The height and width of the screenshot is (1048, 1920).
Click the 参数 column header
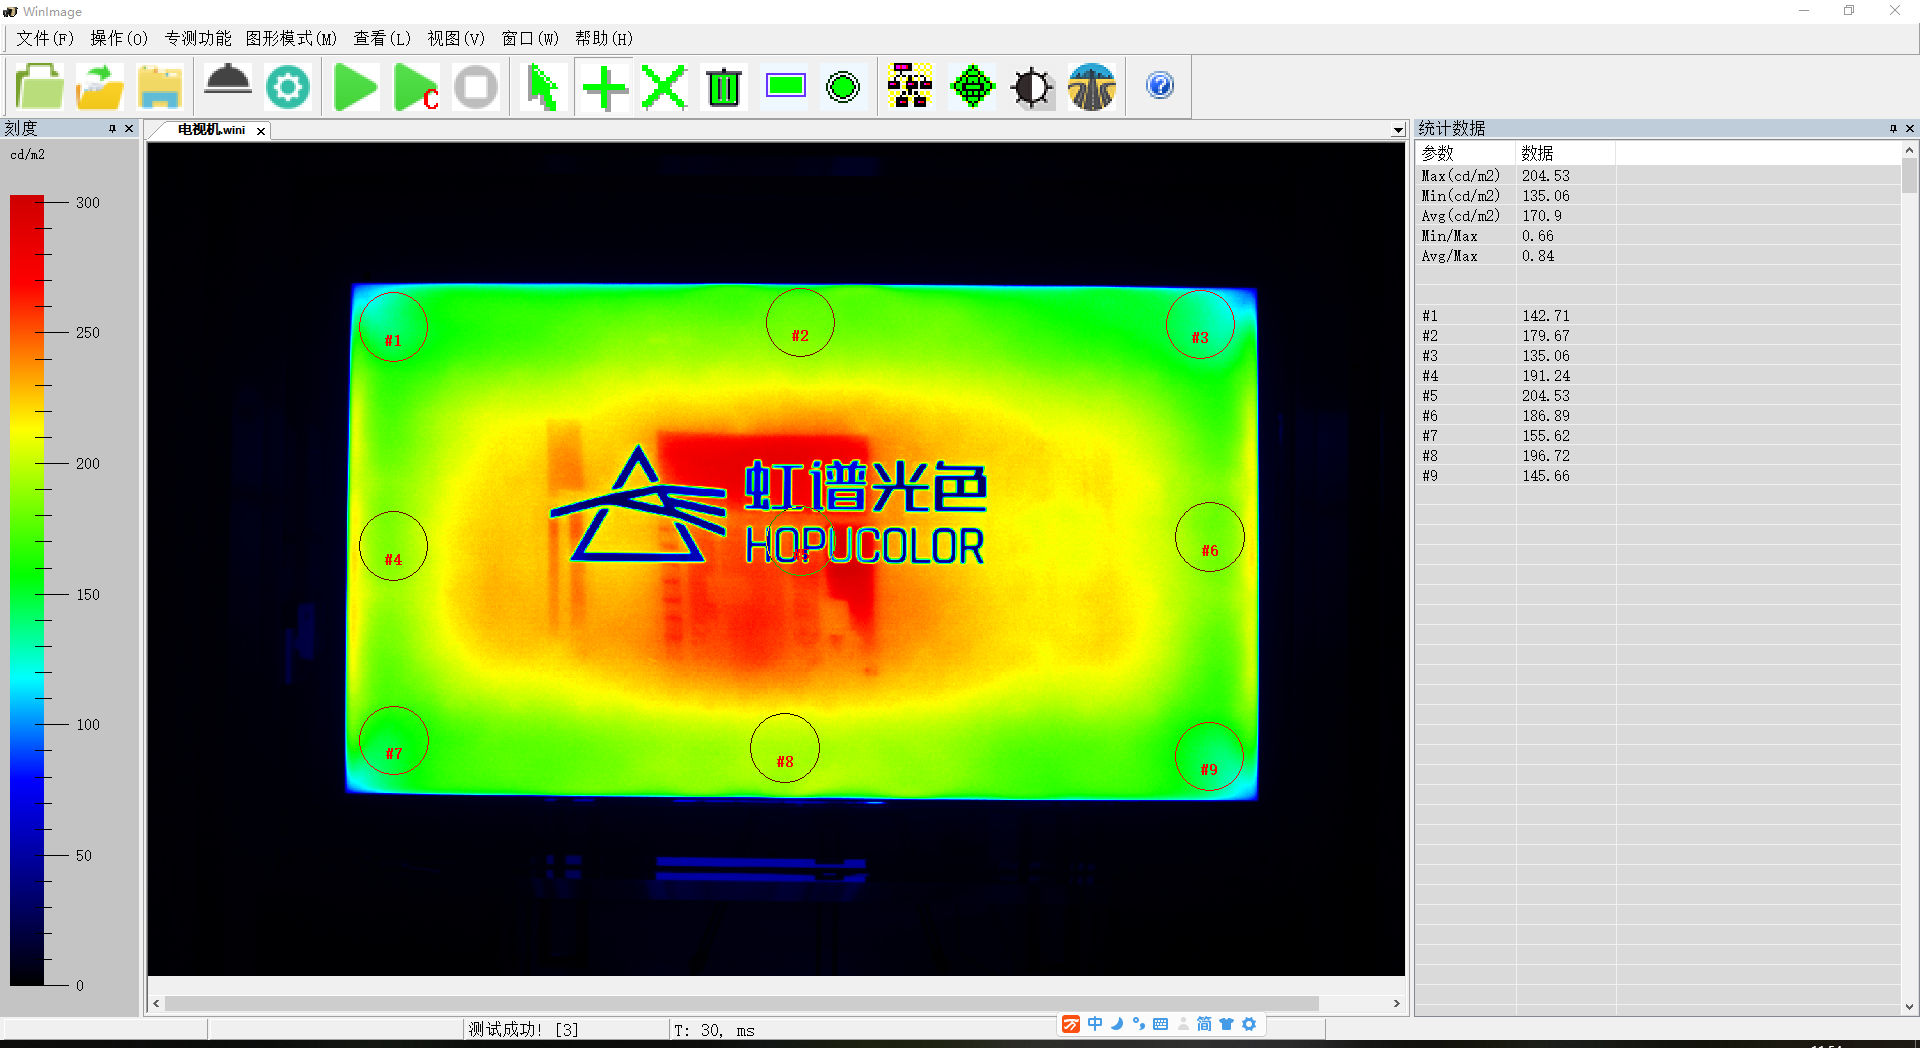pyautogui.click(x=1465, y=153)
